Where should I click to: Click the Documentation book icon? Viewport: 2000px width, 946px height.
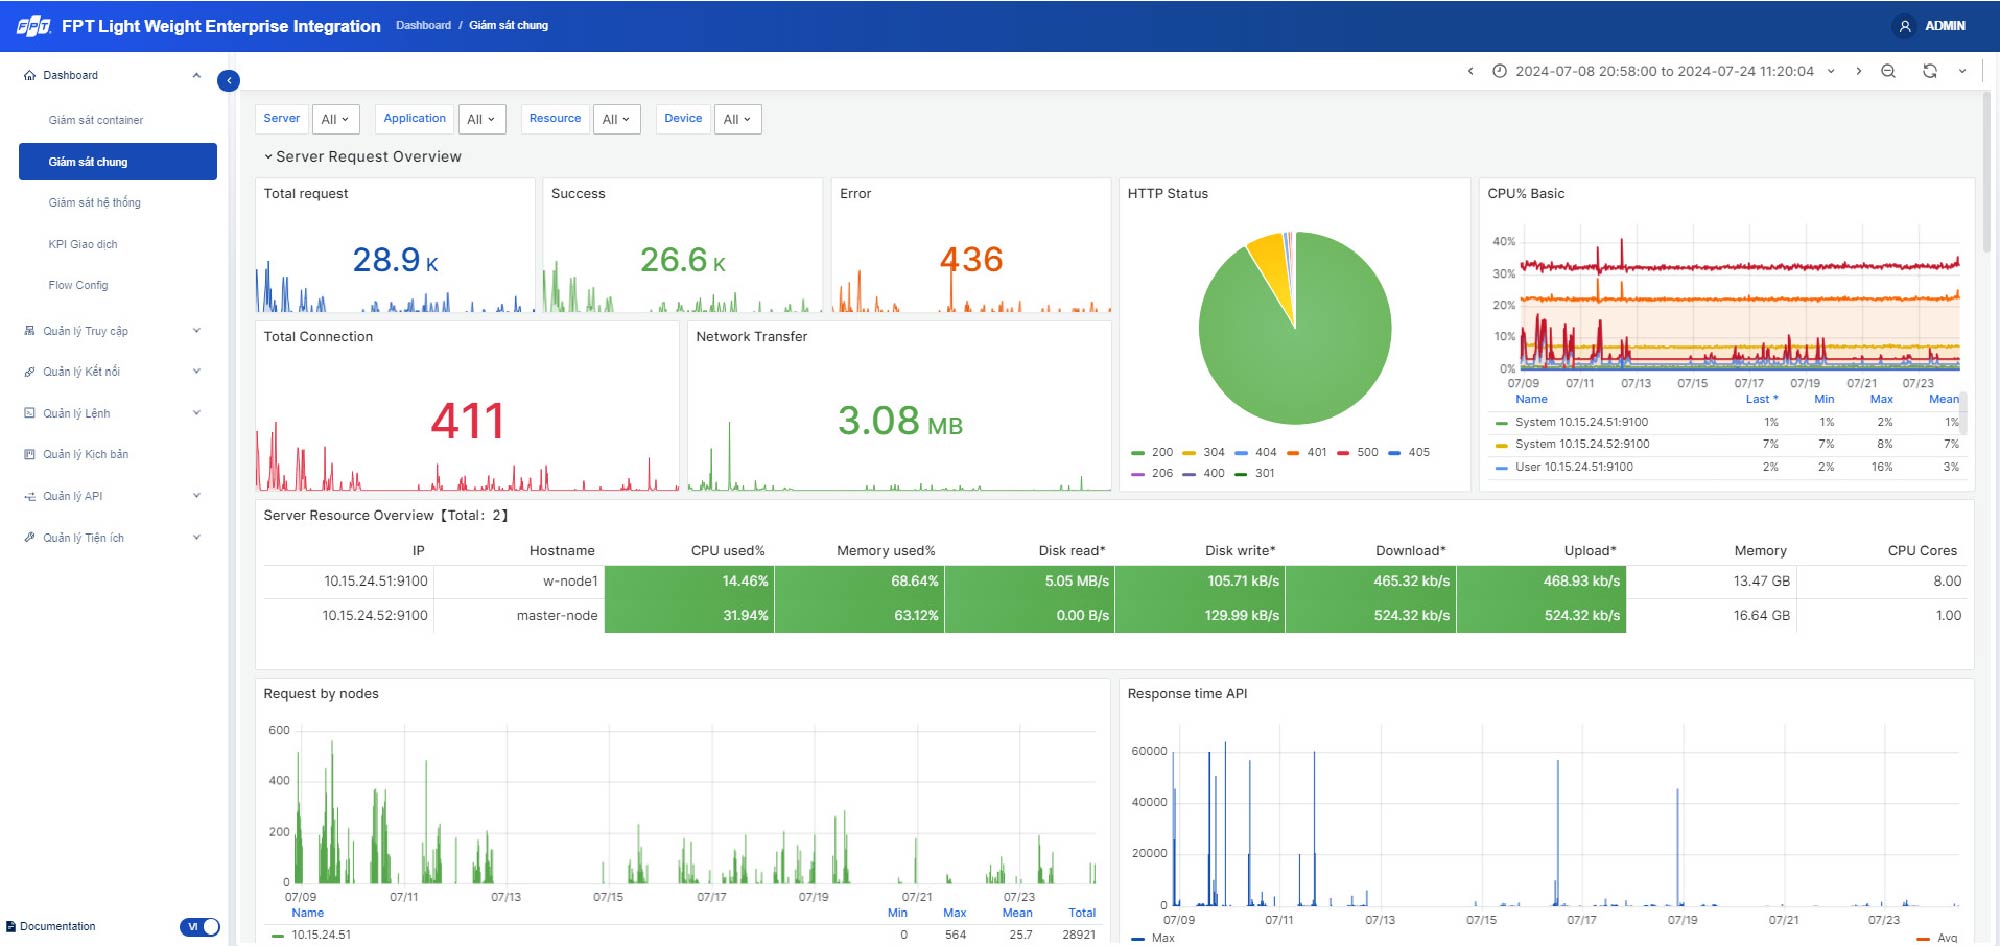[x=11, y=926]
